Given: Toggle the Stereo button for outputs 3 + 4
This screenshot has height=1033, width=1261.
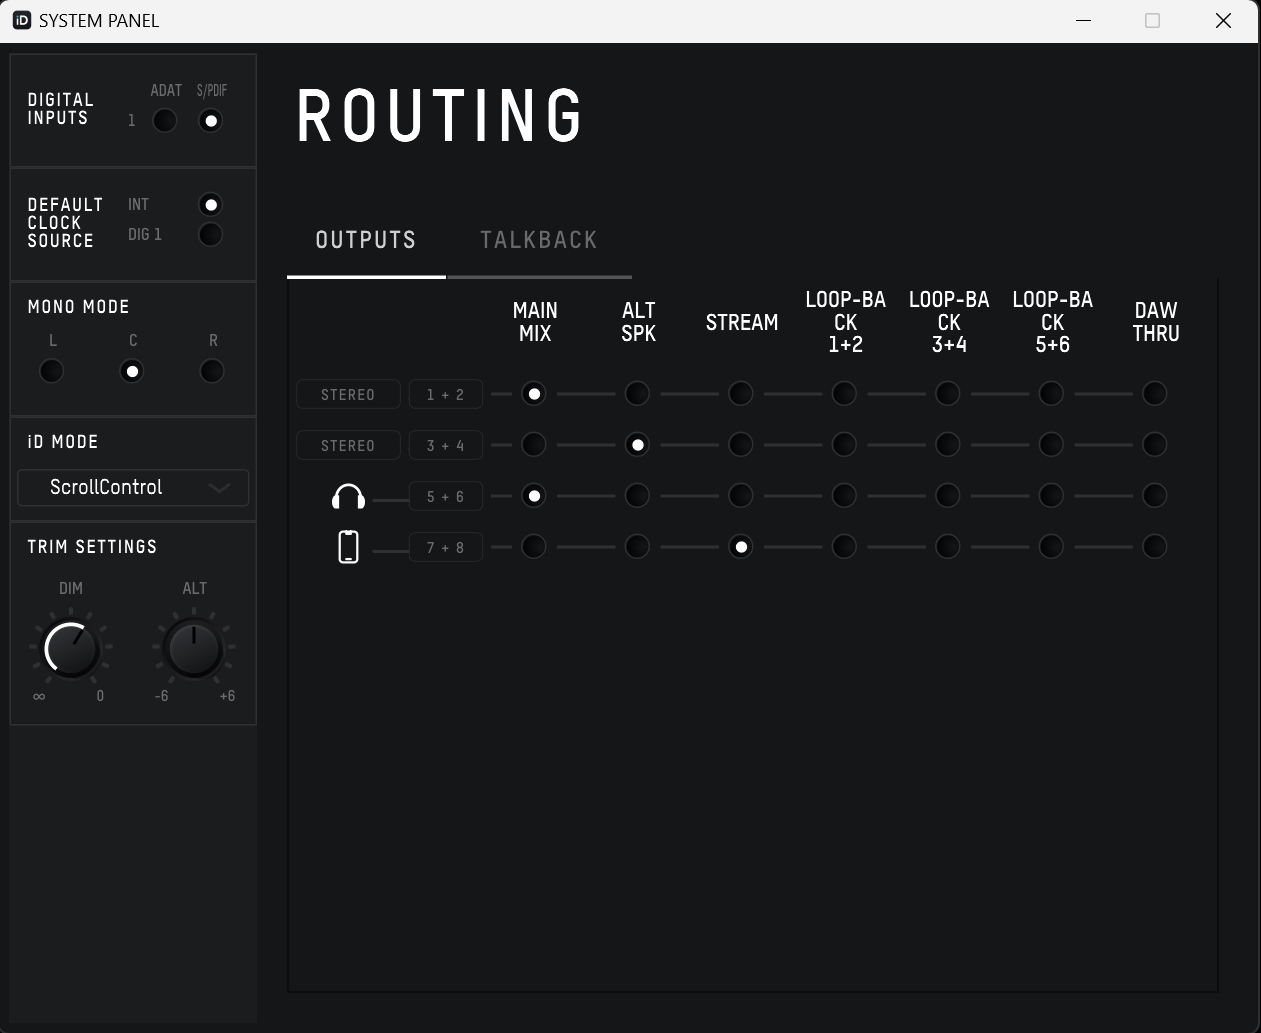Looking at the screenshot, I should click(x=348, y=445).
